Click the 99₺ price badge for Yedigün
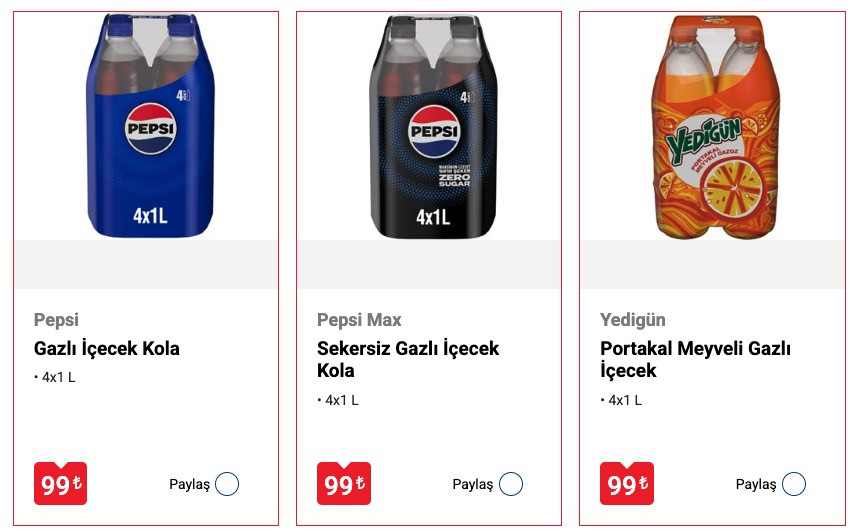 pos(626,484)
